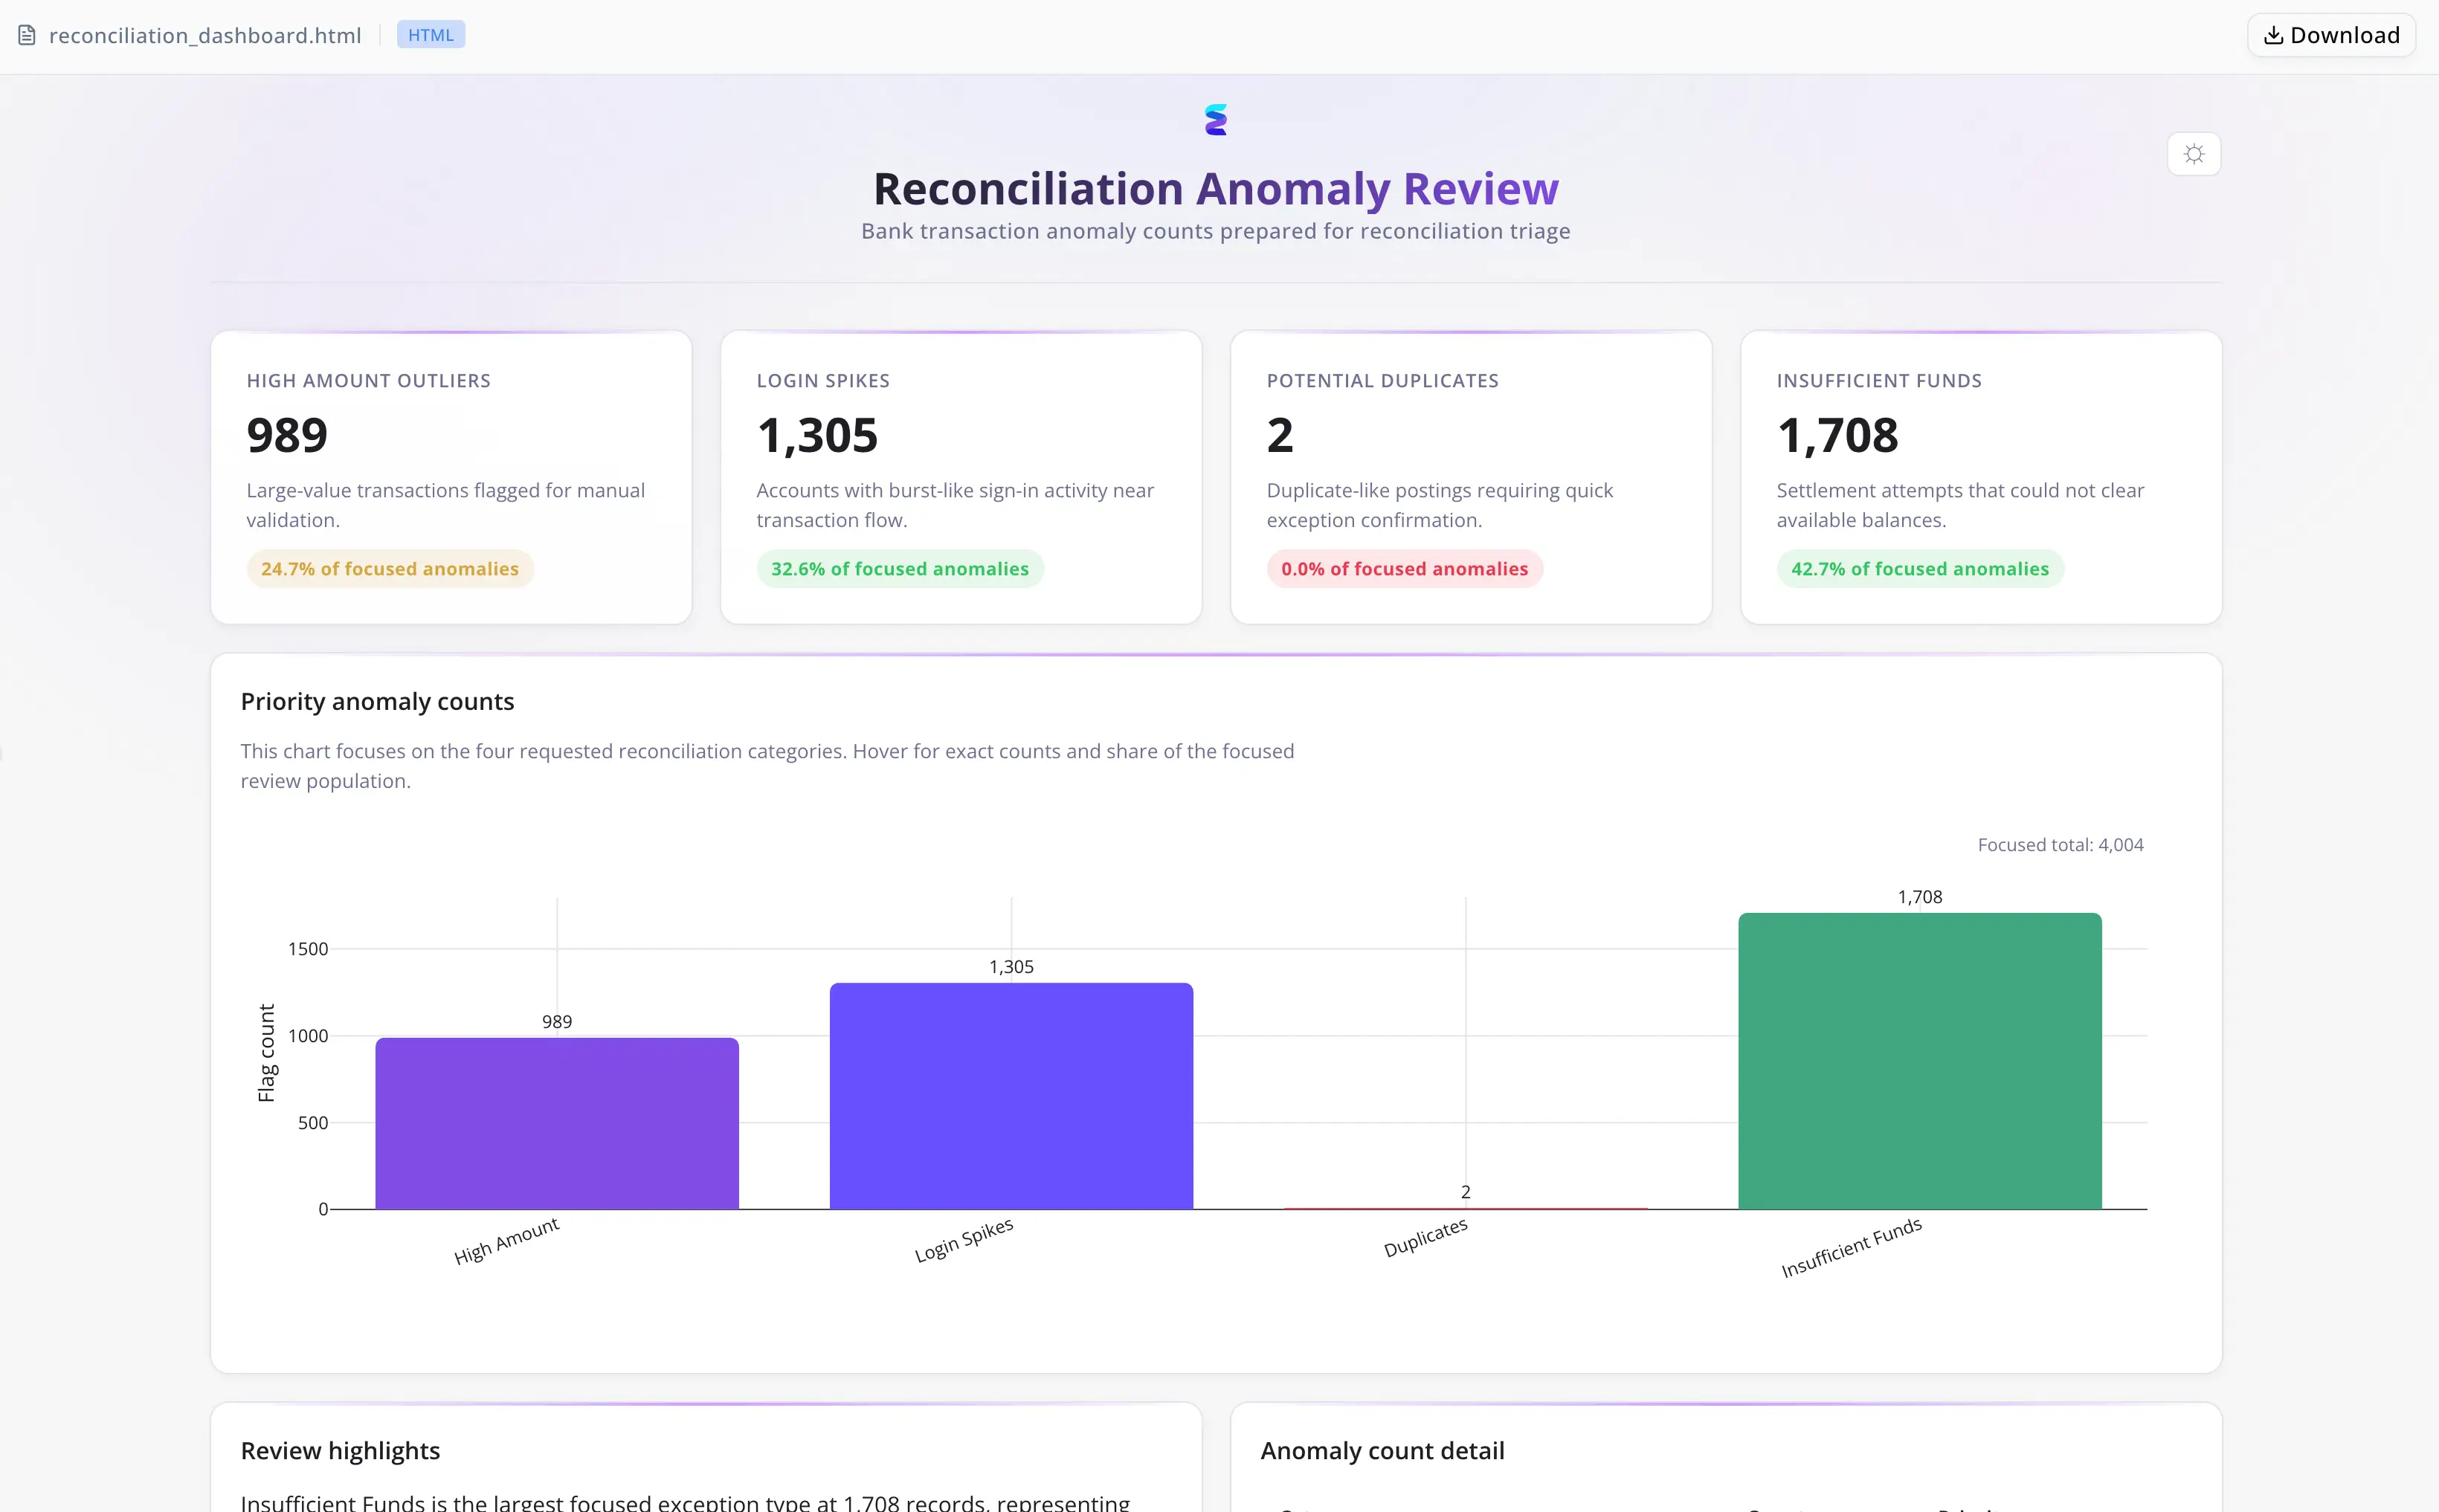Click the Potential Duplicates card description text
Screen dimensions: 2439x1512
coord(1440,505)
